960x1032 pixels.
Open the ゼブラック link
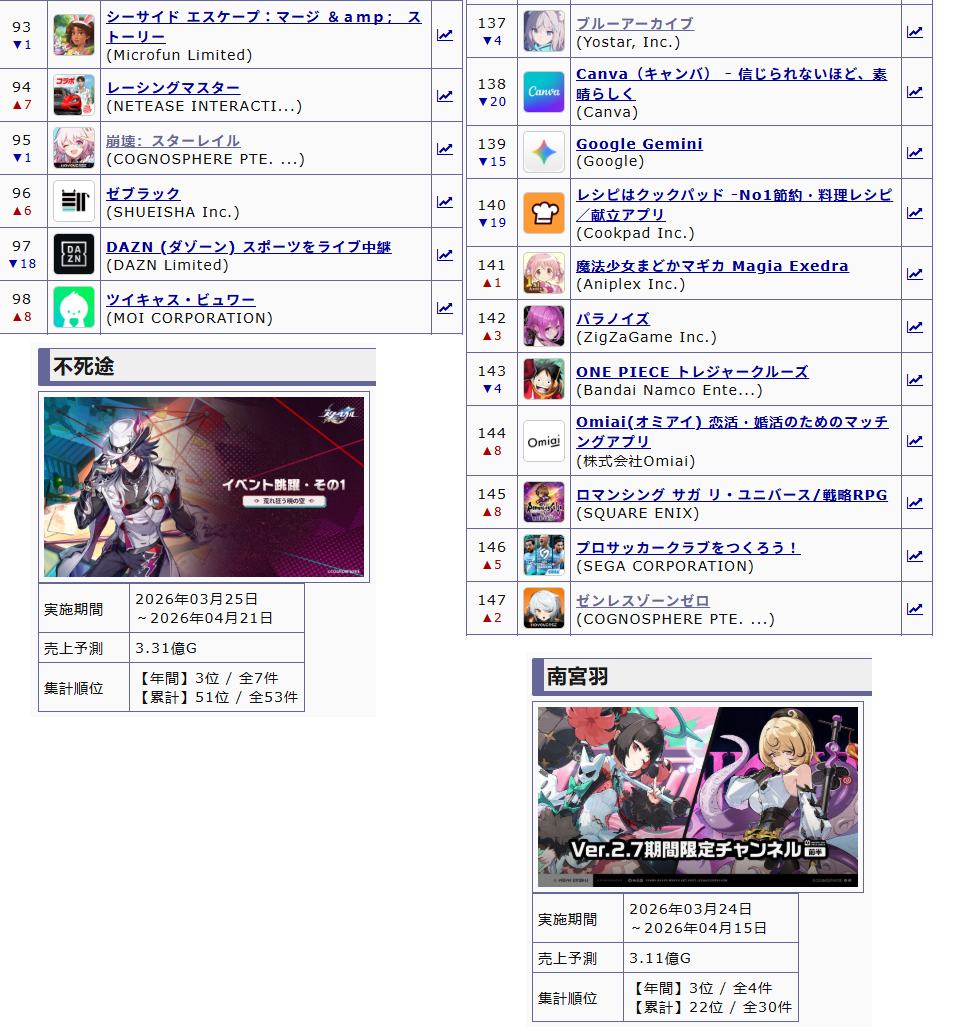pyautogui.click(x=143, y=194)
